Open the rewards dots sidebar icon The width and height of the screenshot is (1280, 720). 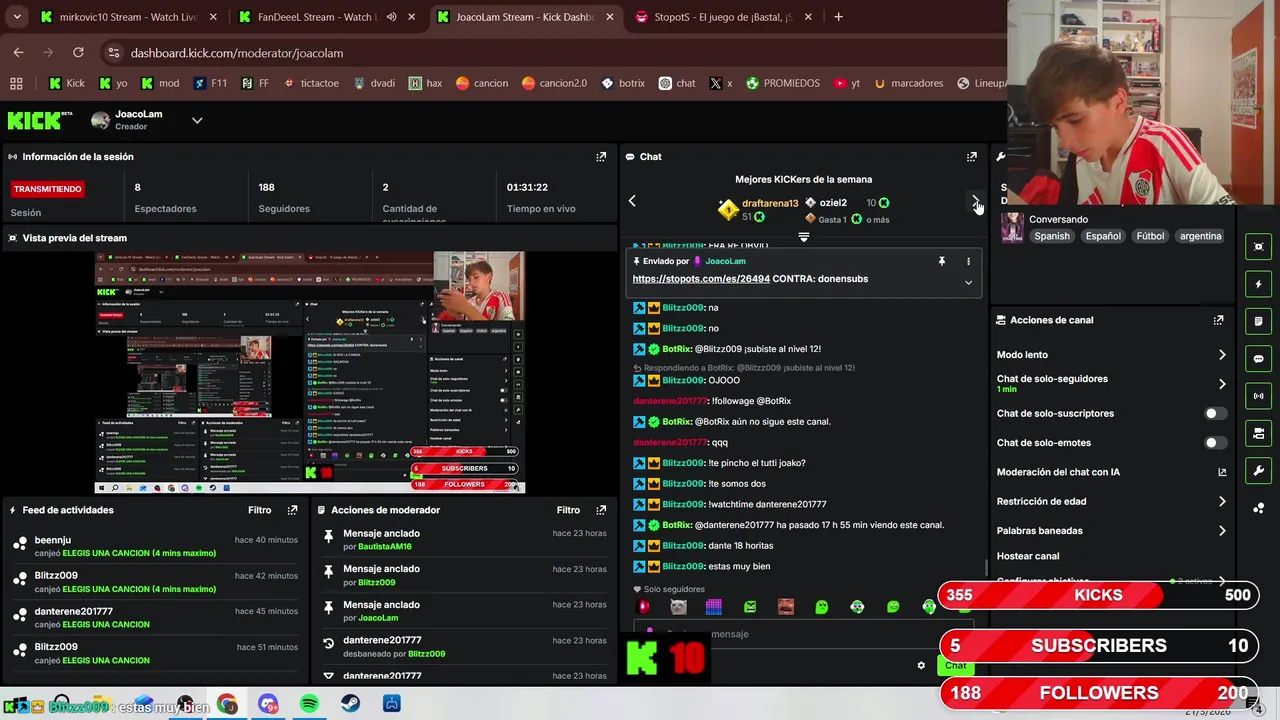coord(1258,508)
